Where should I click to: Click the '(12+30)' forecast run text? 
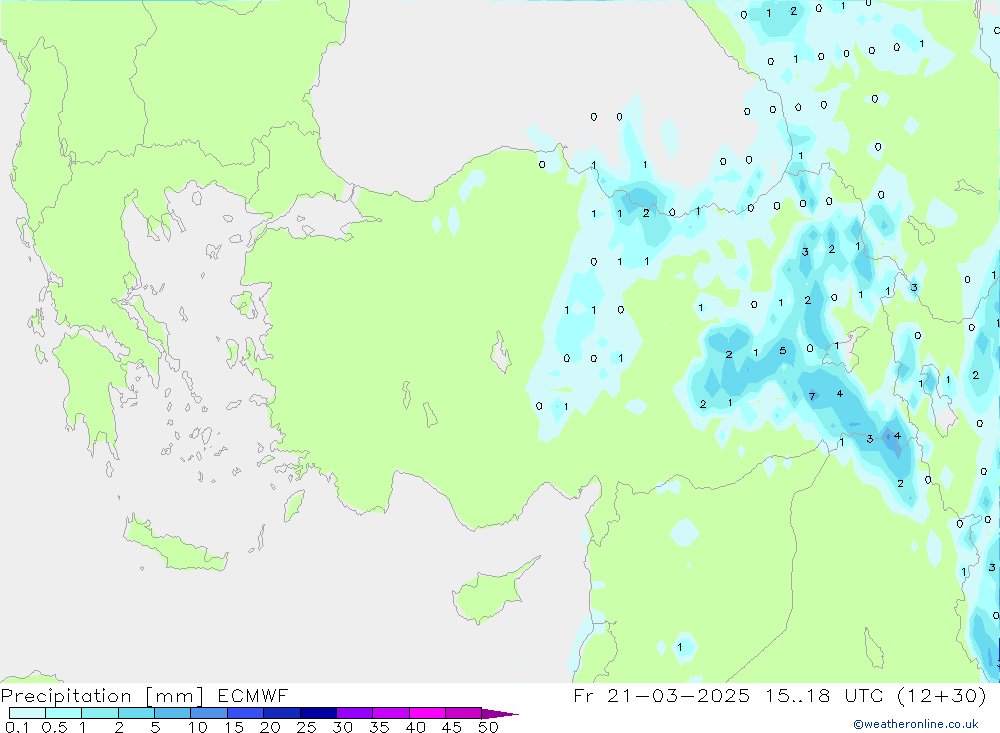(941, 695)
